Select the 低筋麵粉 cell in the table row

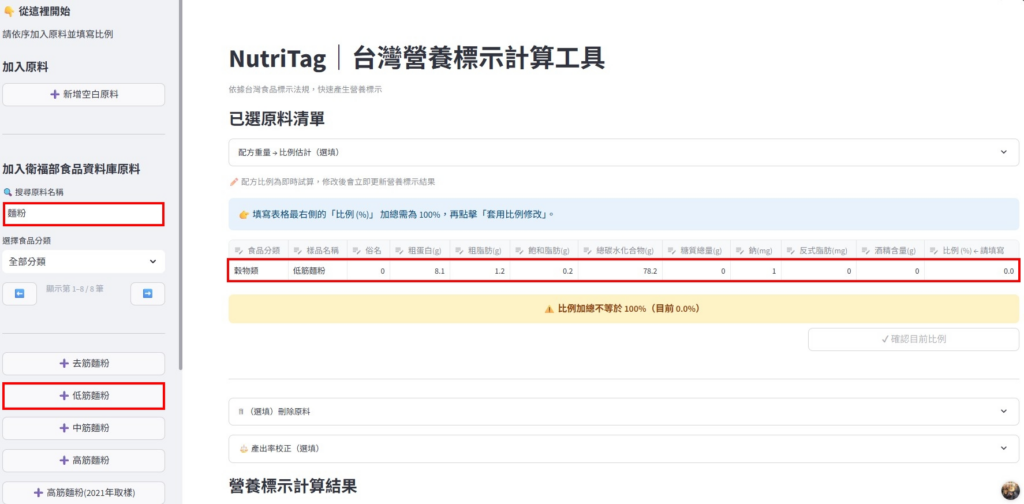317,270
